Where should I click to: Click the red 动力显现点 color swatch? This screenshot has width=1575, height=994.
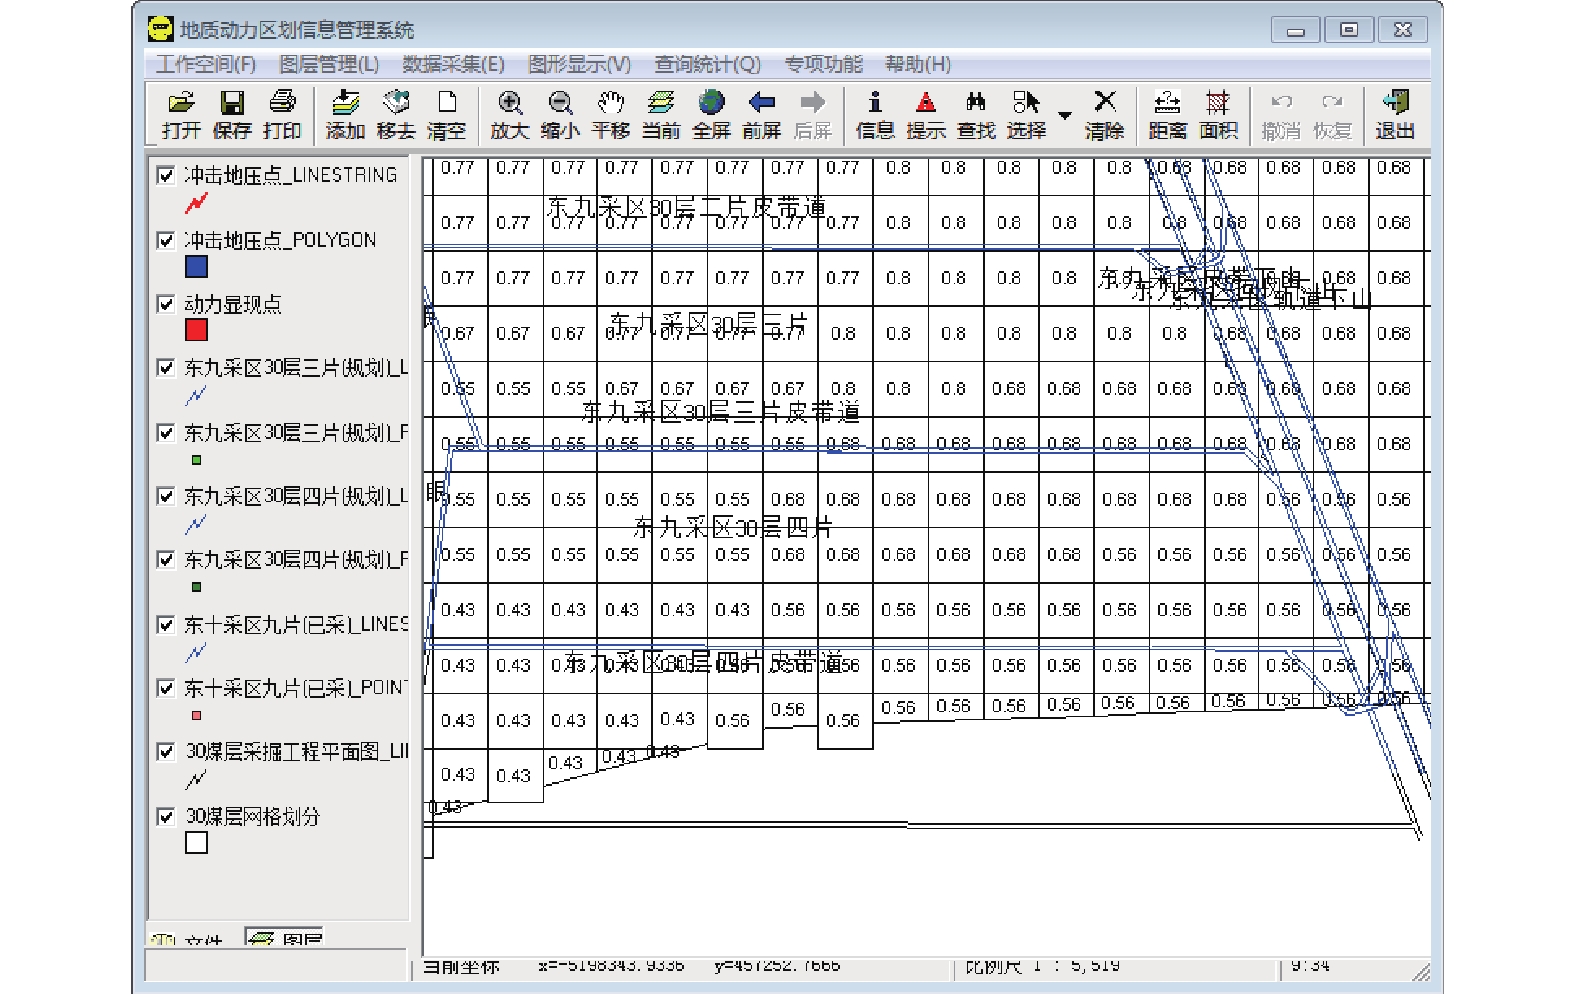[196, 330]
